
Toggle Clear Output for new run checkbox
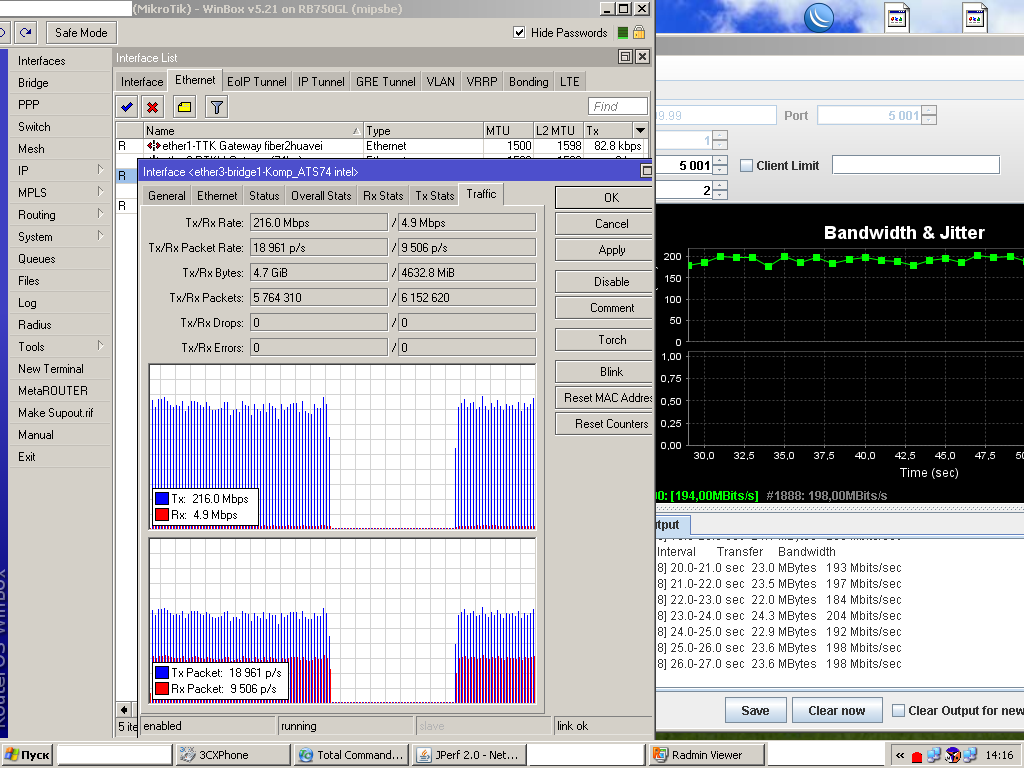pos(899,711)
